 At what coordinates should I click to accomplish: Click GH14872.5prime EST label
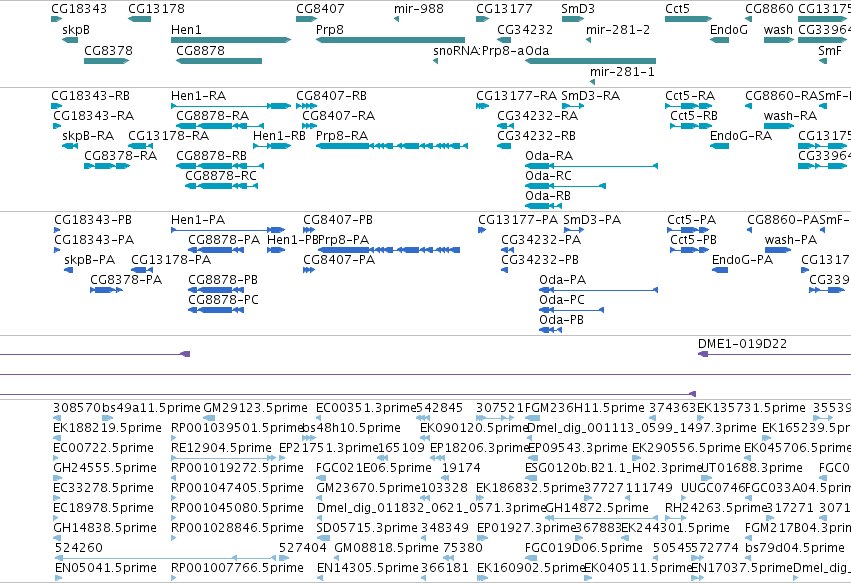(596, 508)
